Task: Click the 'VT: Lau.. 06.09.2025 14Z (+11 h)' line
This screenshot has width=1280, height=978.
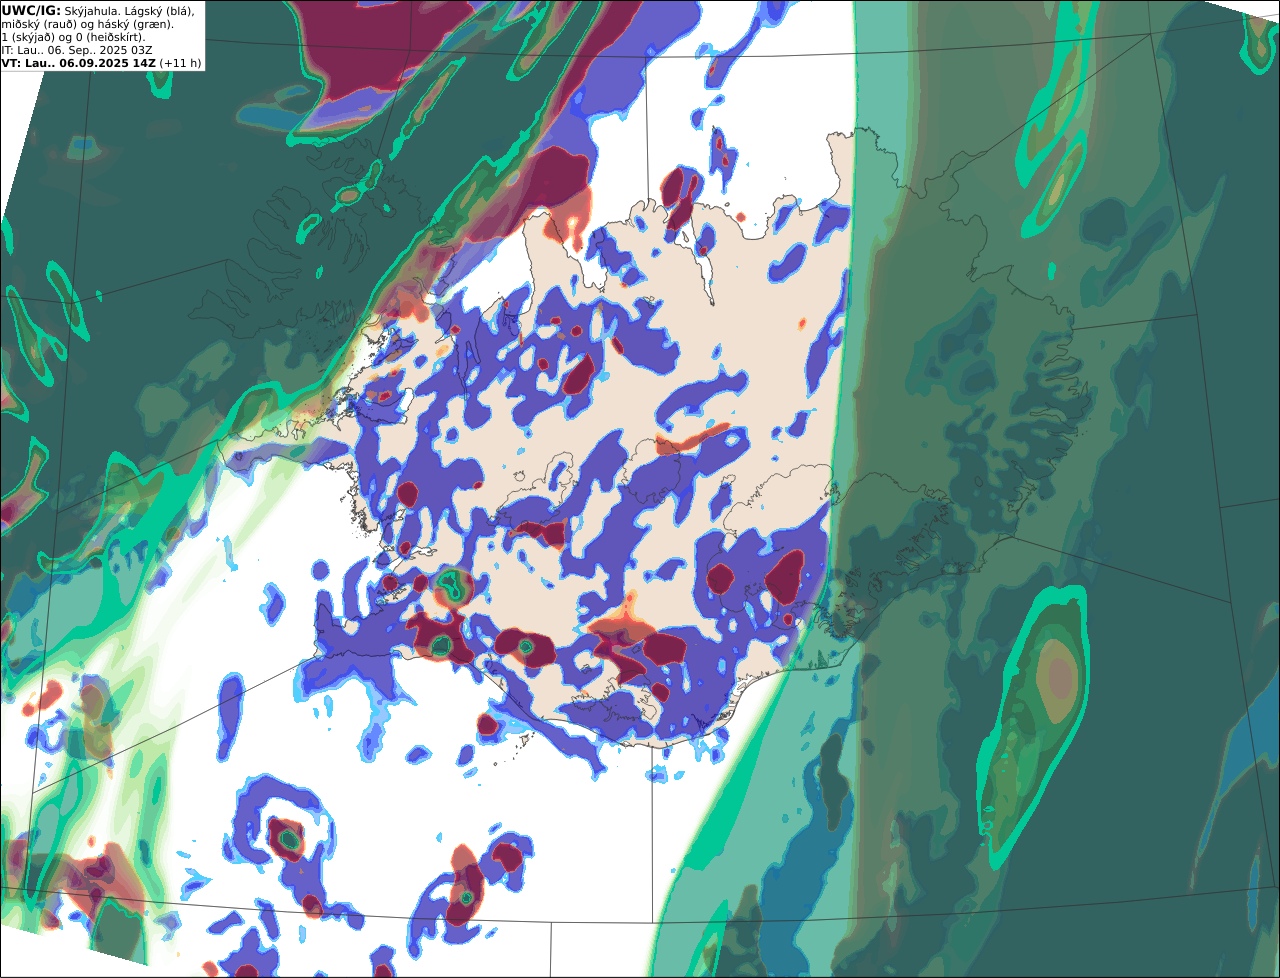Action: click(x=101, y=63)
